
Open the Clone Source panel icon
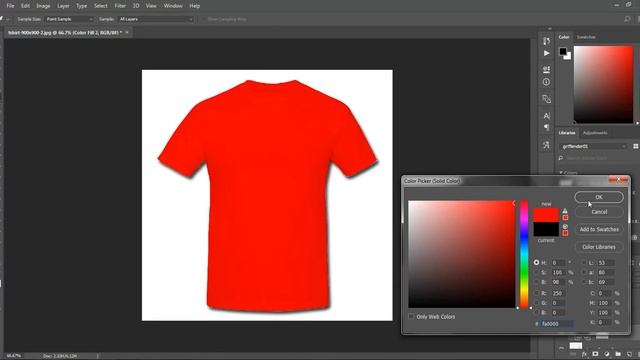[x=547, y=99]
